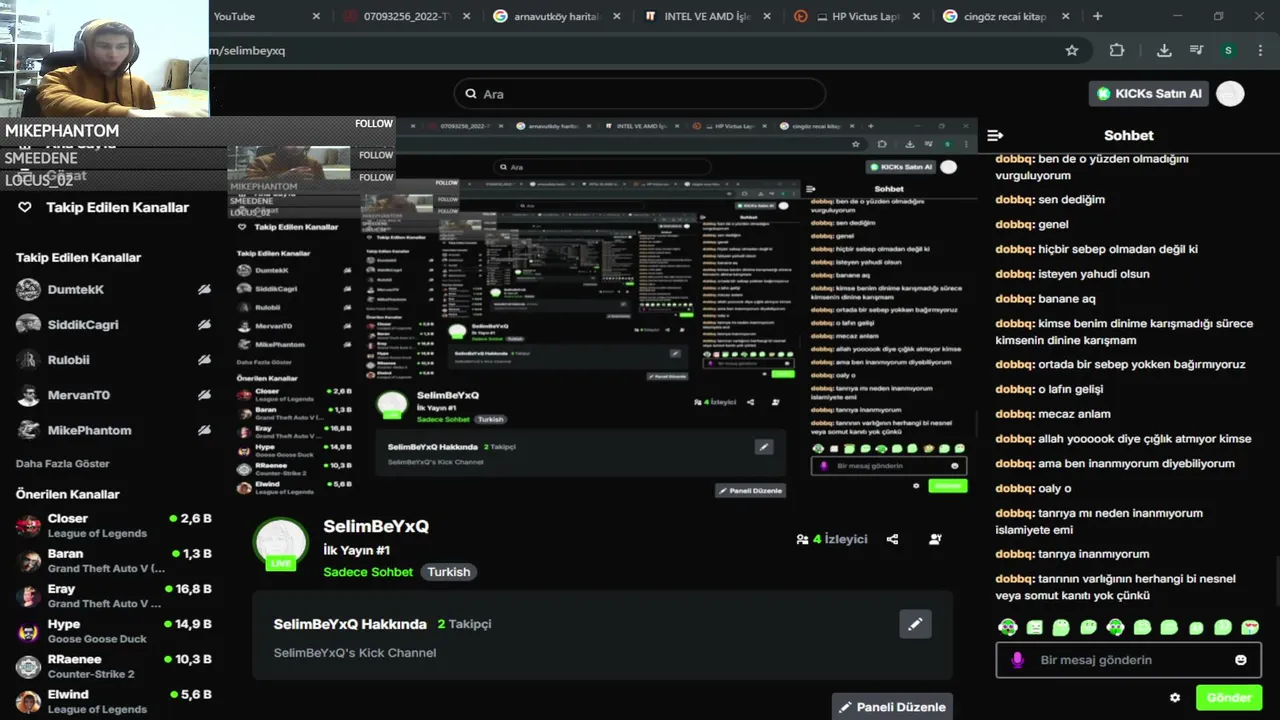Click the Ara search field
Screen dimensions: 1280x720
click(640, 93)
